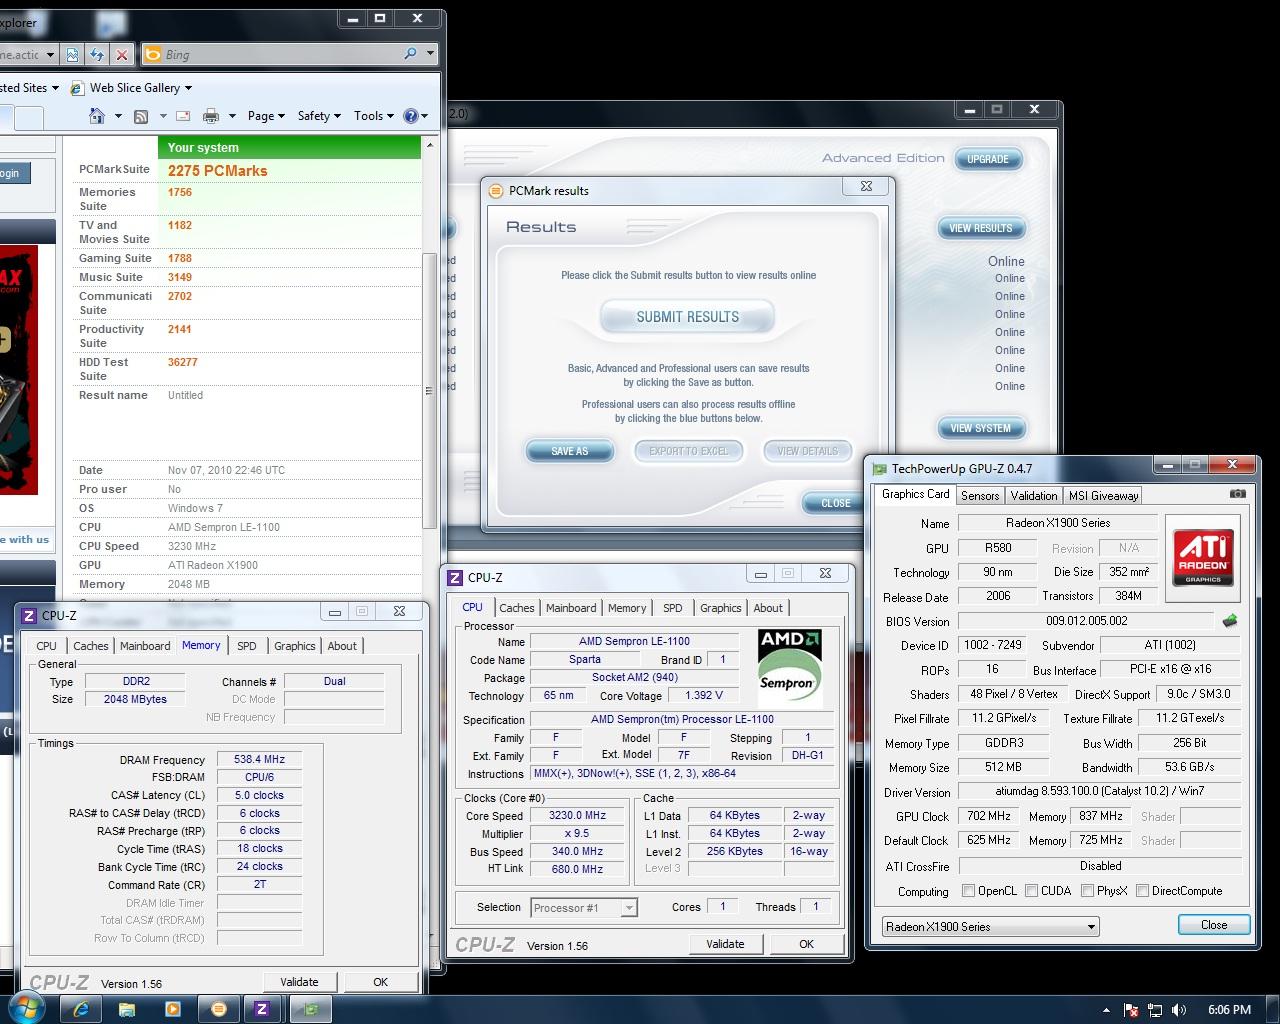Open the Windows Start orb
Image resolution: width=1280 pixels, height=1024 pixels.
25,1008
